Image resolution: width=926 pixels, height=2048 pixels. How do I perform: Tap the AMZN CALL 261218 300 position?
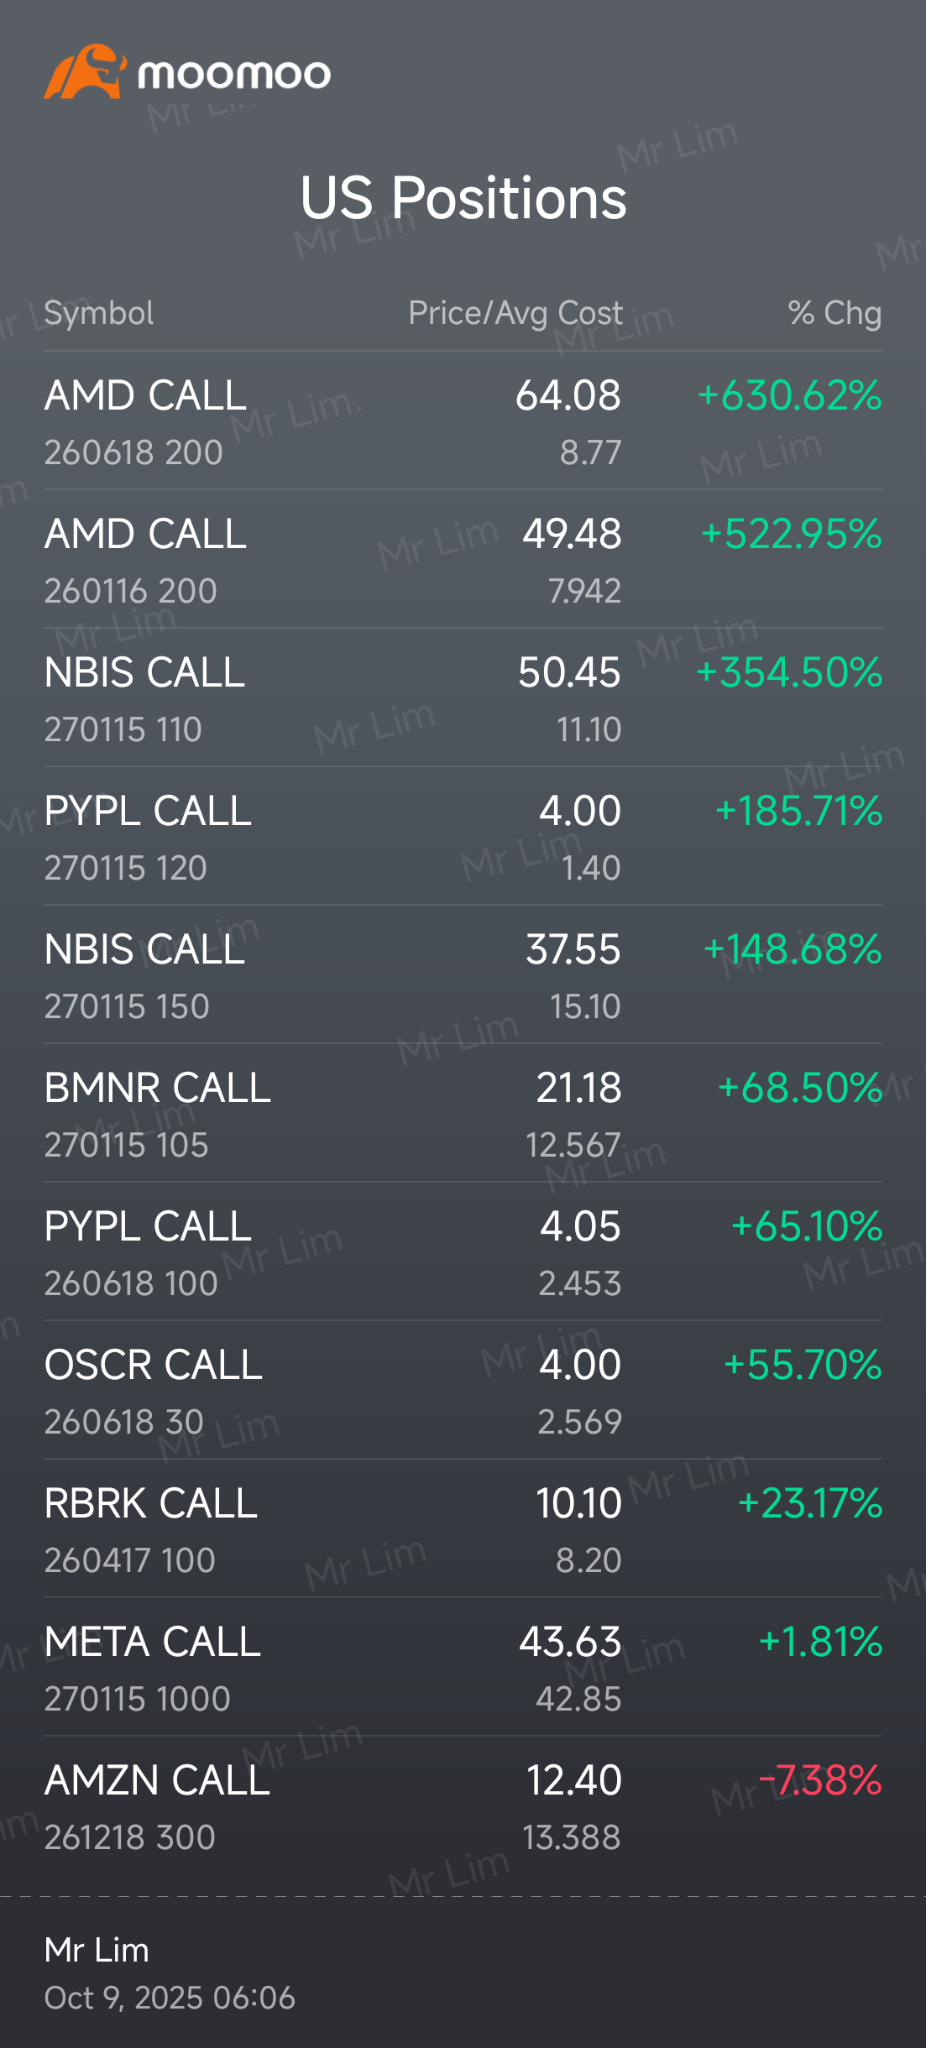[x=157, y=1806]
